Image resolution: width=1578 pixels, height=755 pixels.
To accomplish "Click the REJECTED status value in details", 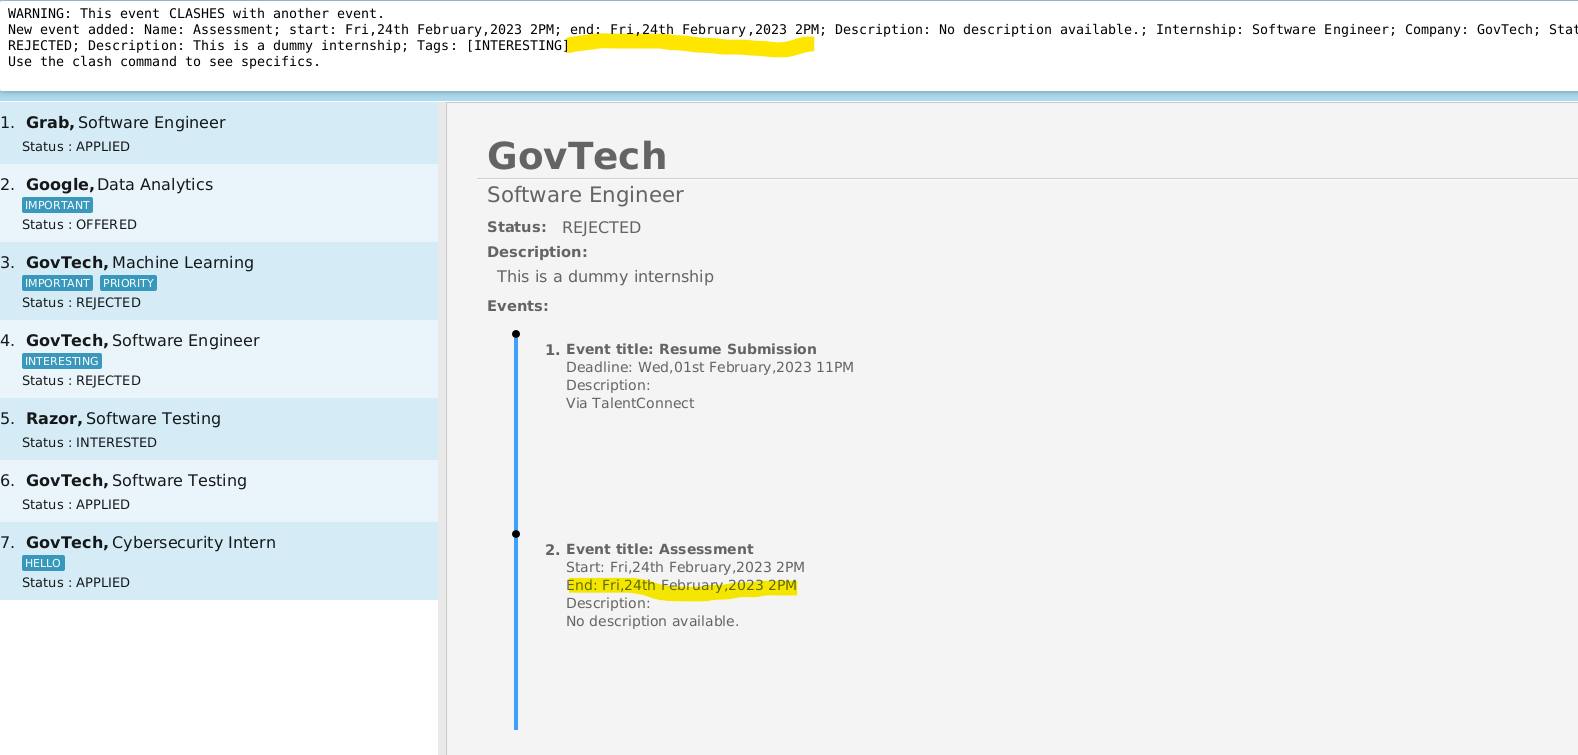I will pyautogui.click(x=601, y=228).
